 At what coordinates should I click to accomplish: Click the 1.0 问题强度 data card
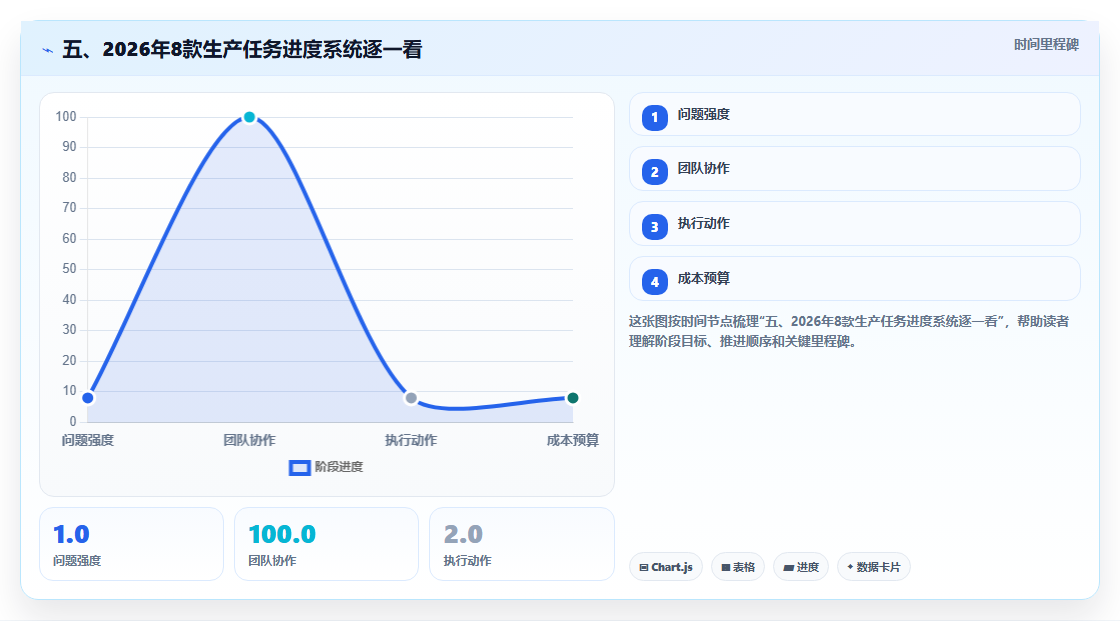coord(131,544)
